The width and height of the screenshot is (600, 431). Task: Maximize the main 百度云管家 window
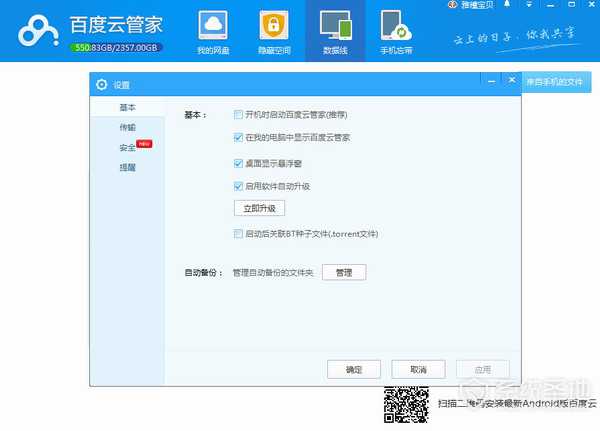click(x=572, y=4)
